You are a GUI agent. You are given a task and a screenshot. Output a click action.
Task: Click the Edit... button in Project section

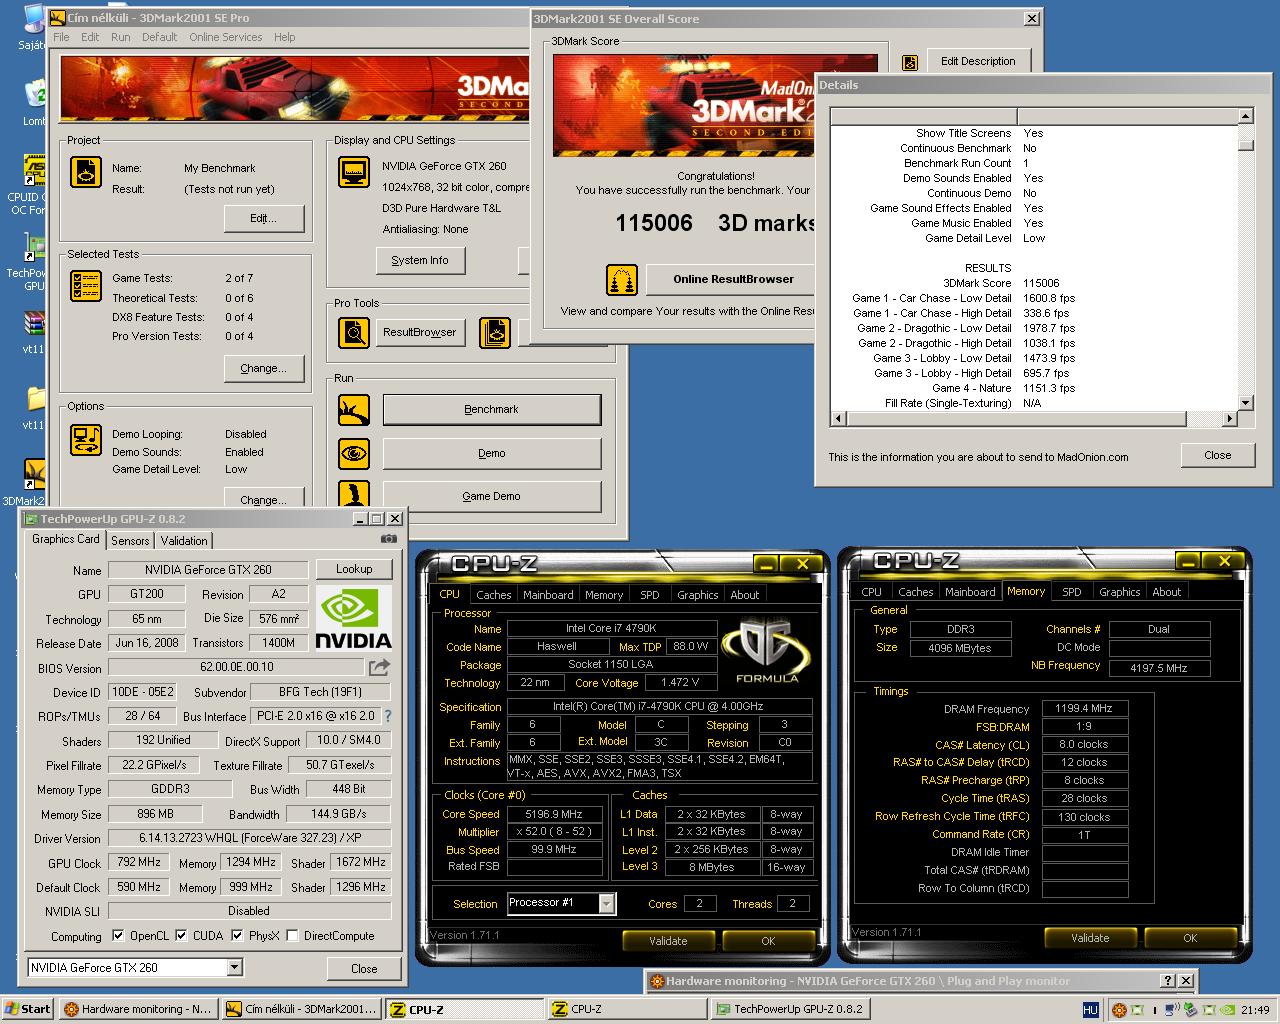click(263, 218)
